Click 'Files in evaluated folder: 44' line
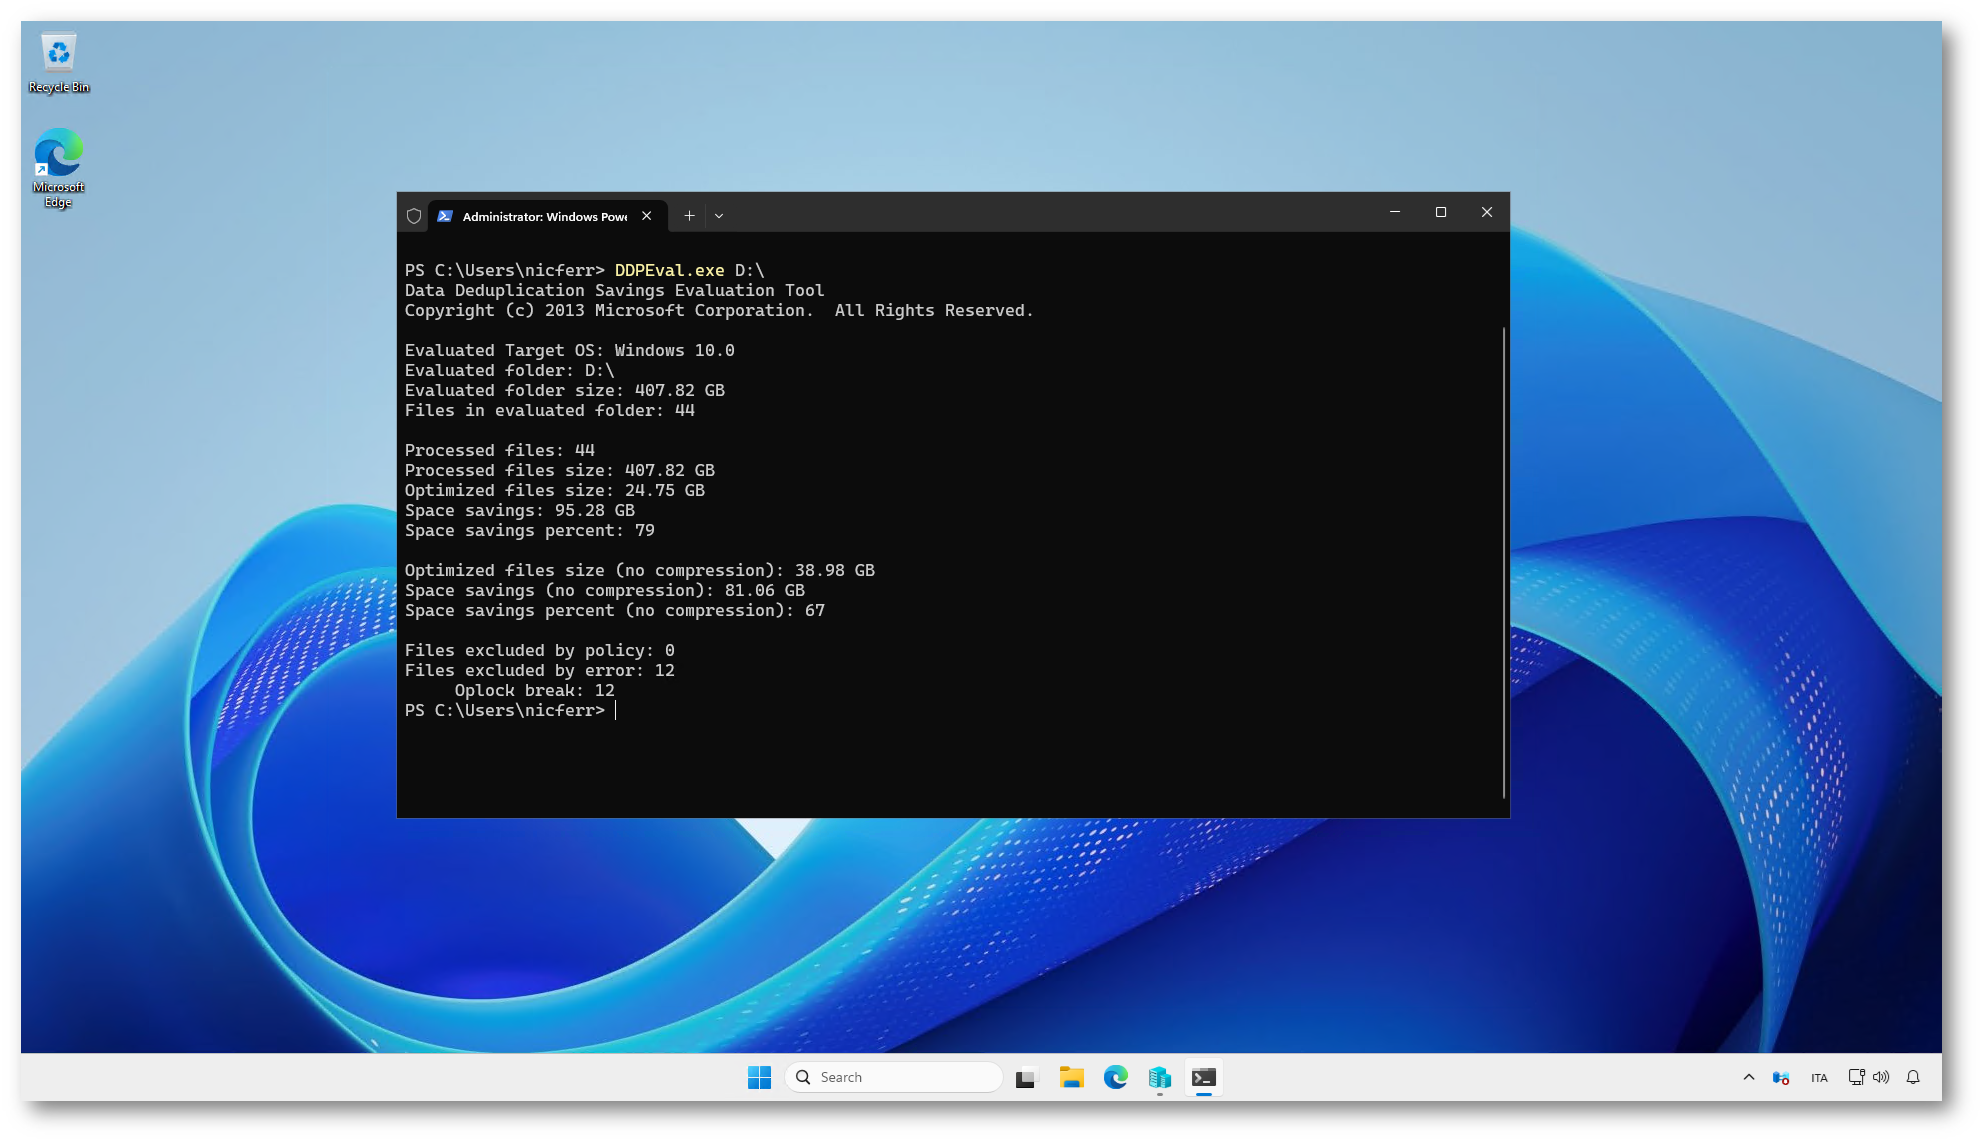Screen dimensions: 1984x1143 point(549,410)
